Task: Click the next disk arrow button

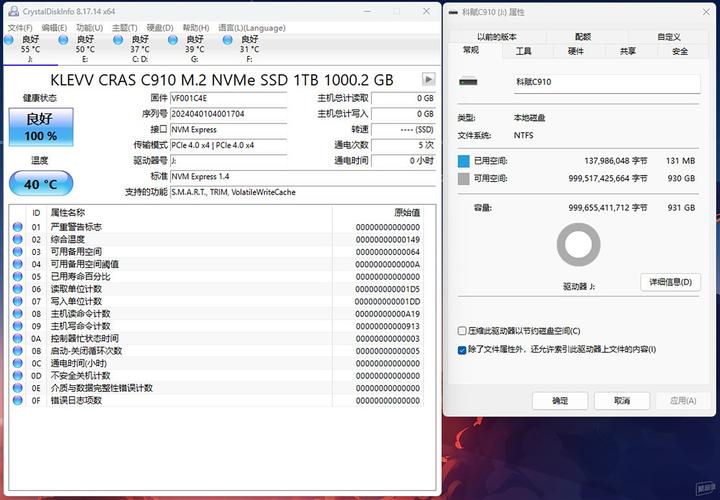Action: (428, 79)
